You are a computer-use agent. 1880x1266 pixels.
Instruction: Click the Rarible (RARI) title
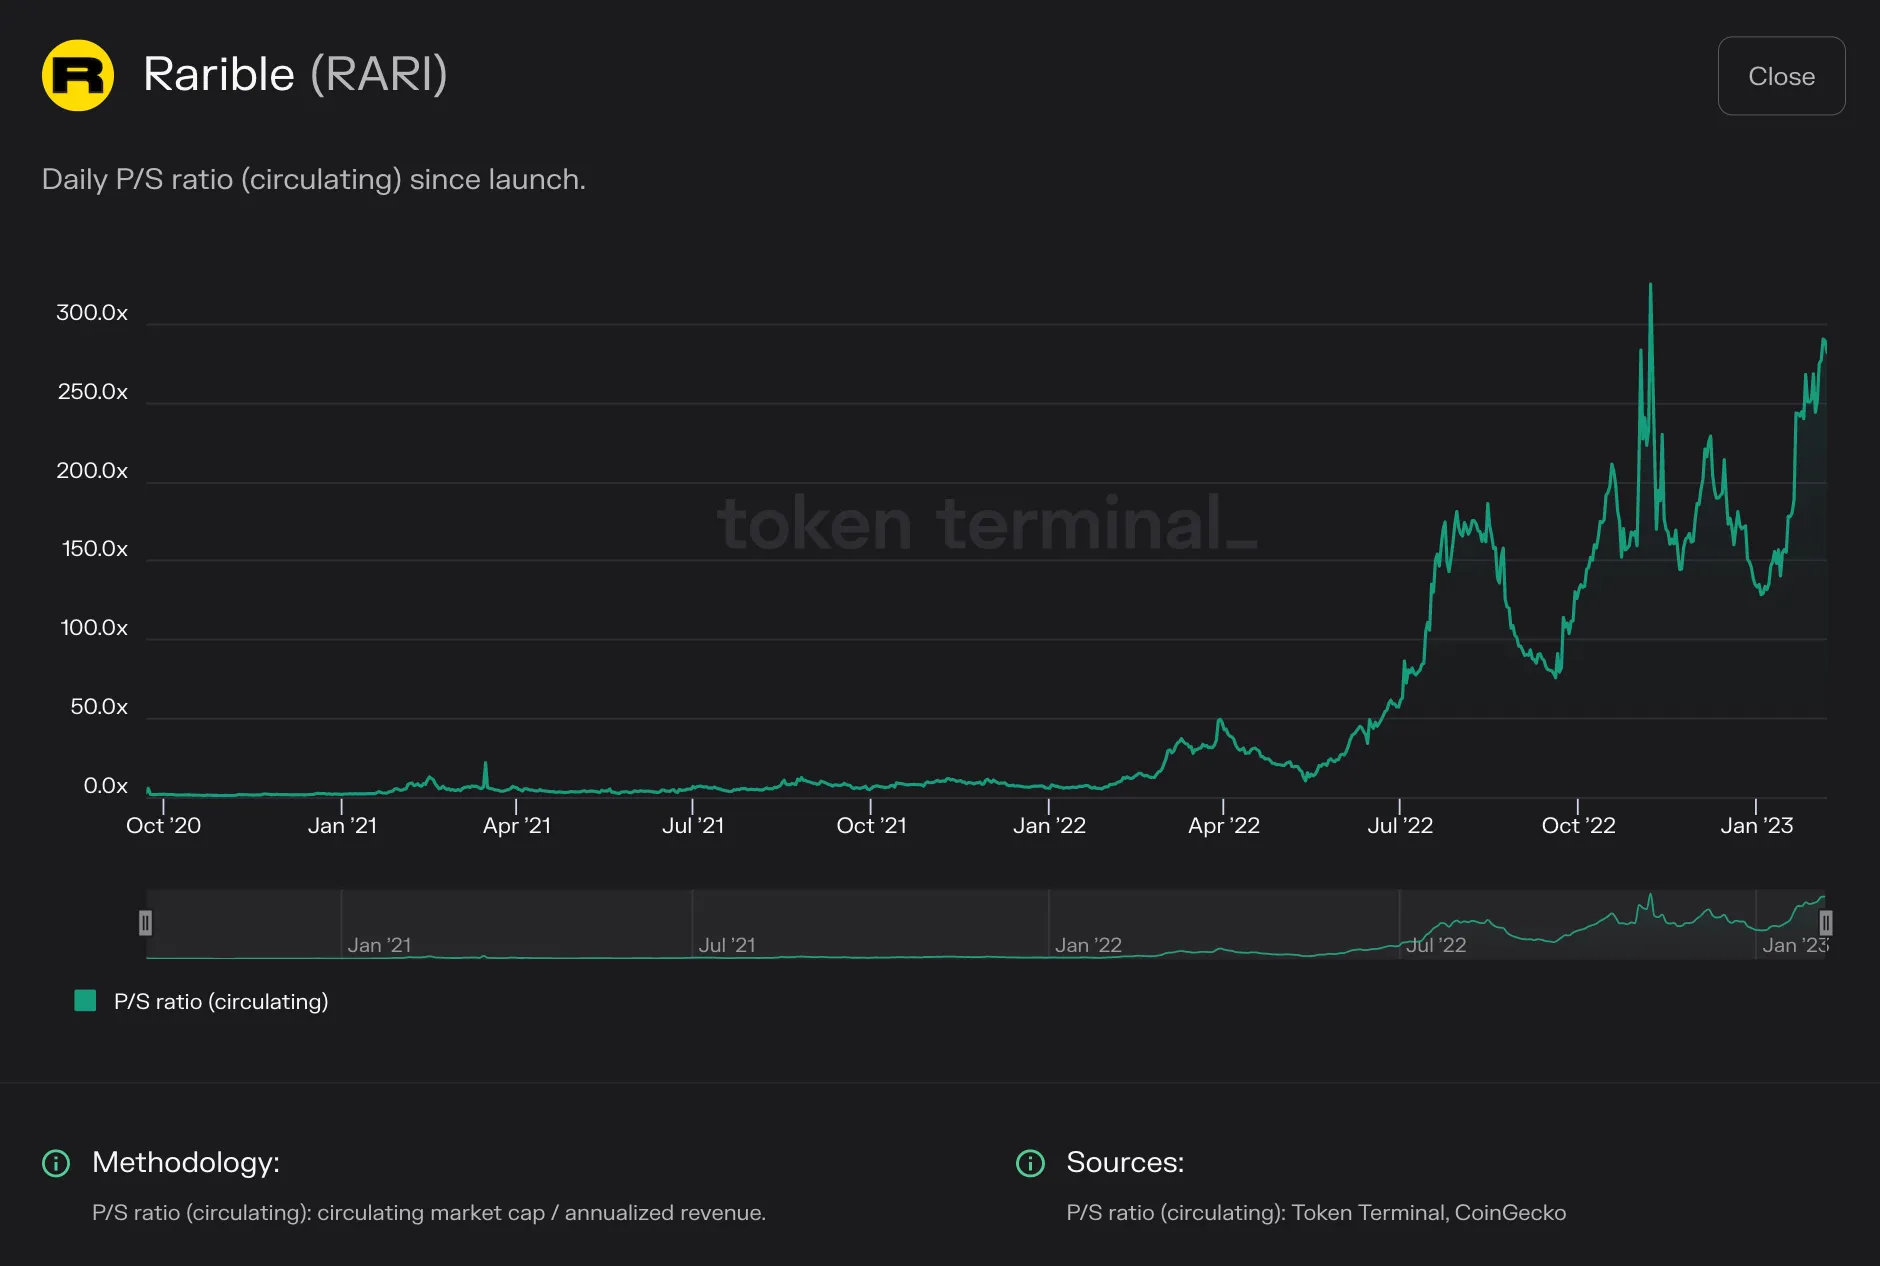tap(295, 74)
